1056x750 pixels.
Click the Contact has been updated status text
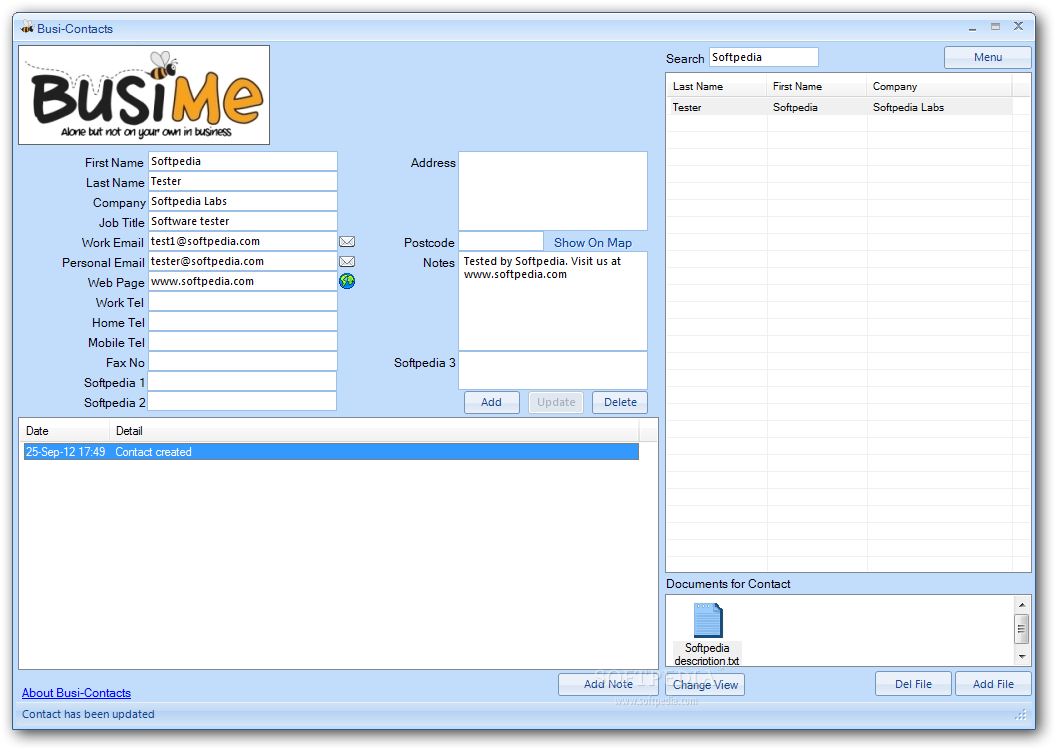click(x=88, y=714)
